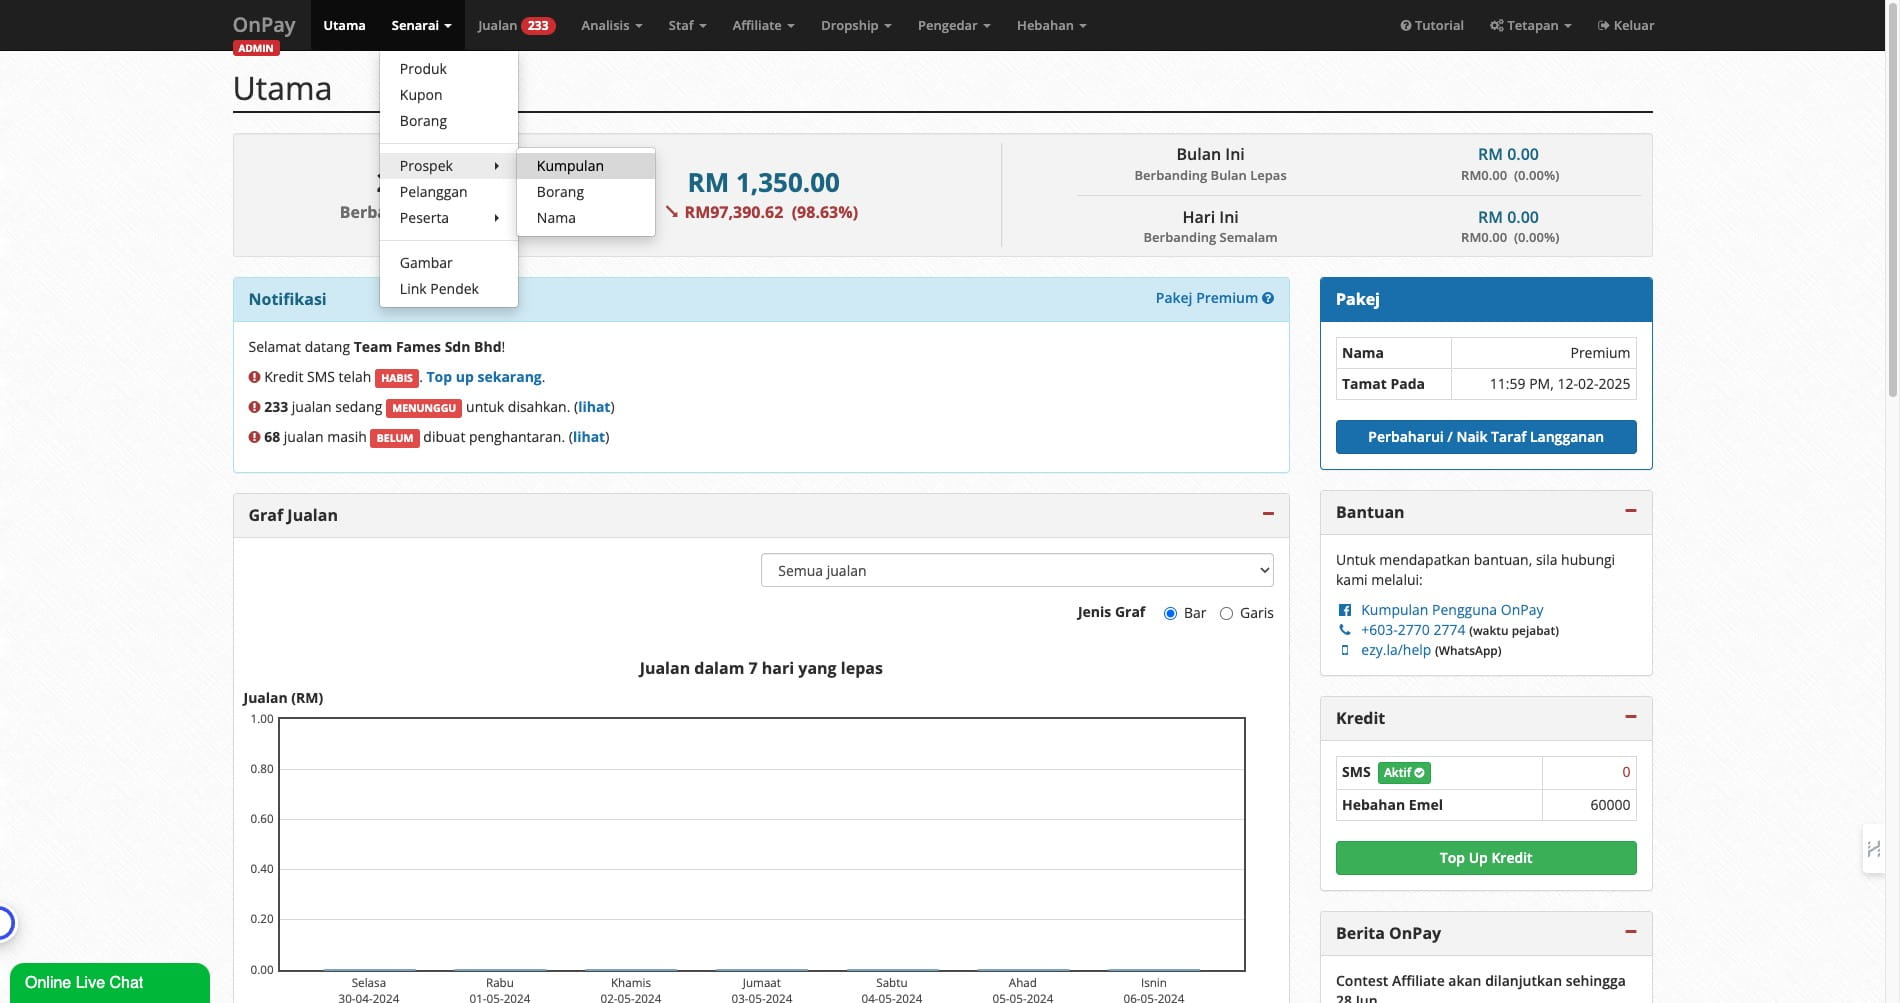Click the BELUM red label

tap(395, 438)
